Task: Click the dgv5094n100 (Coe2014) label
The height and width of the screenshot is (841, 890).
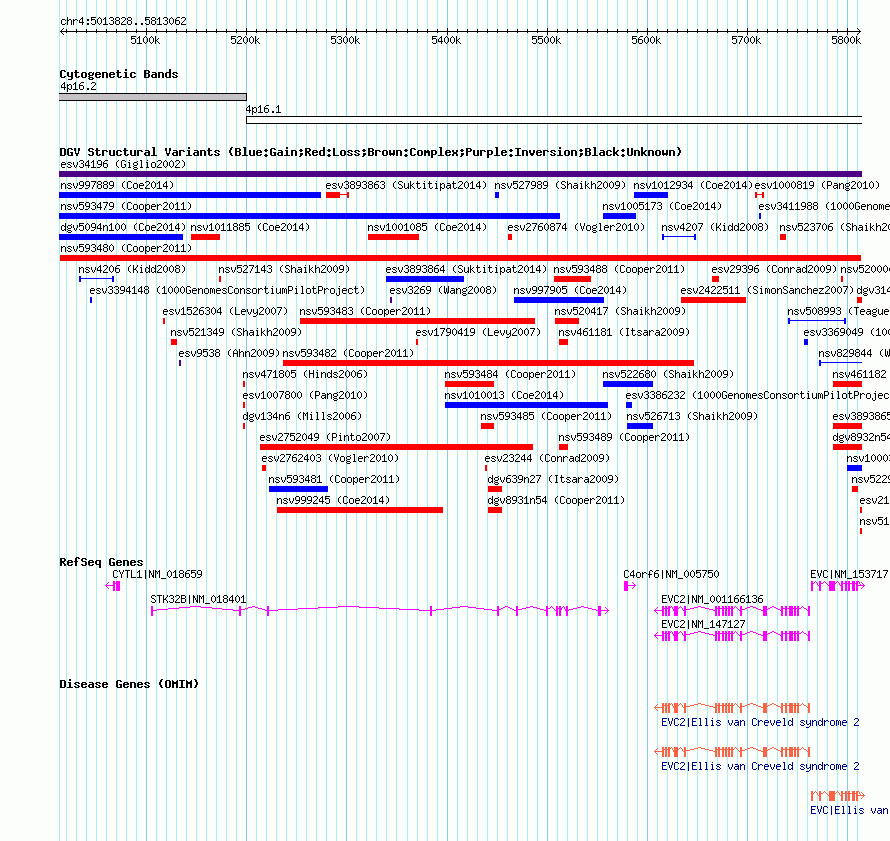Action: click(123, 227)
